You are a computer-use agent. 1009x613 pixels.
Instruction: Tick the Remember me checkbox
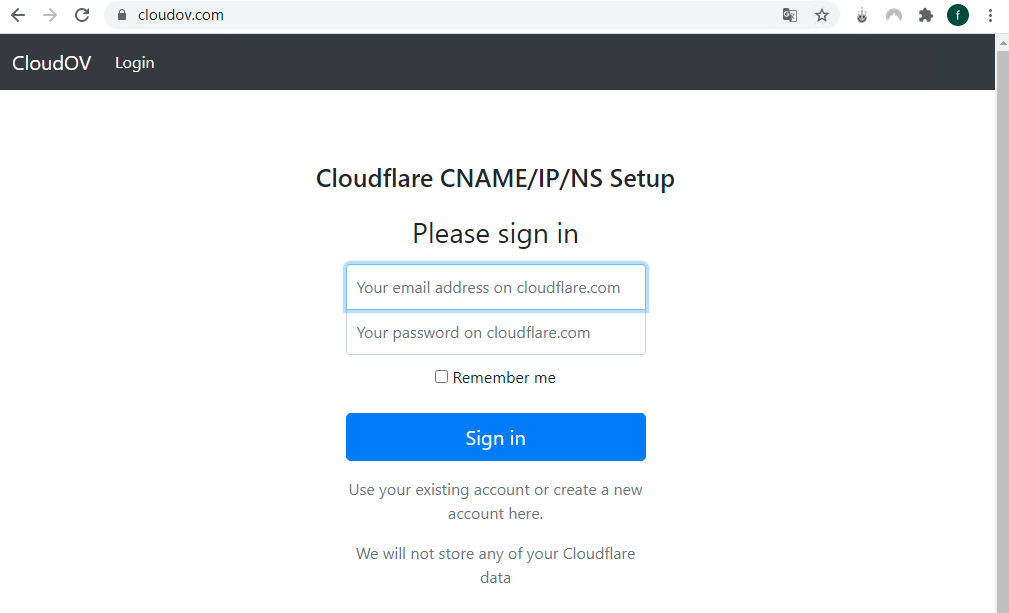(x=441, y=377)
